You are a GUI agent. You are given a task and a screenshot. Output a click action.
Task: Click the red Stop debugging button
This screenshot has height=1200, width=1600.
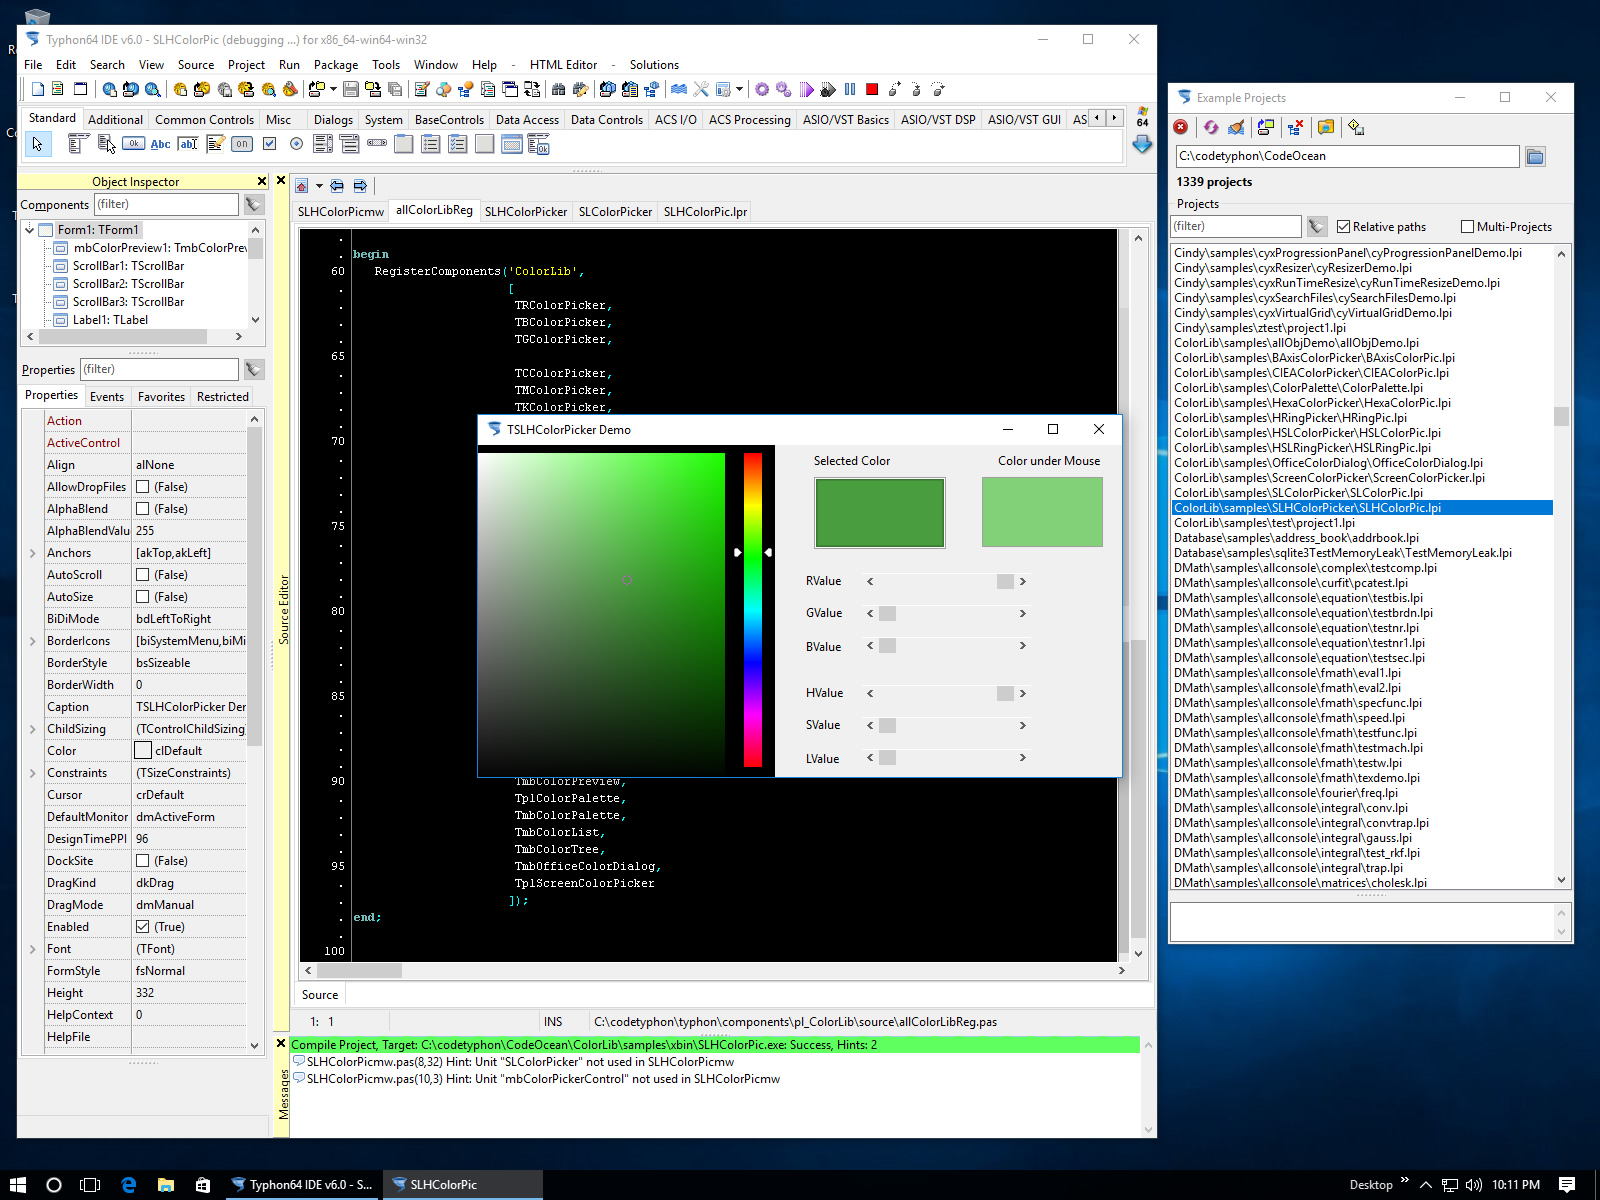[x=872, y=89]
